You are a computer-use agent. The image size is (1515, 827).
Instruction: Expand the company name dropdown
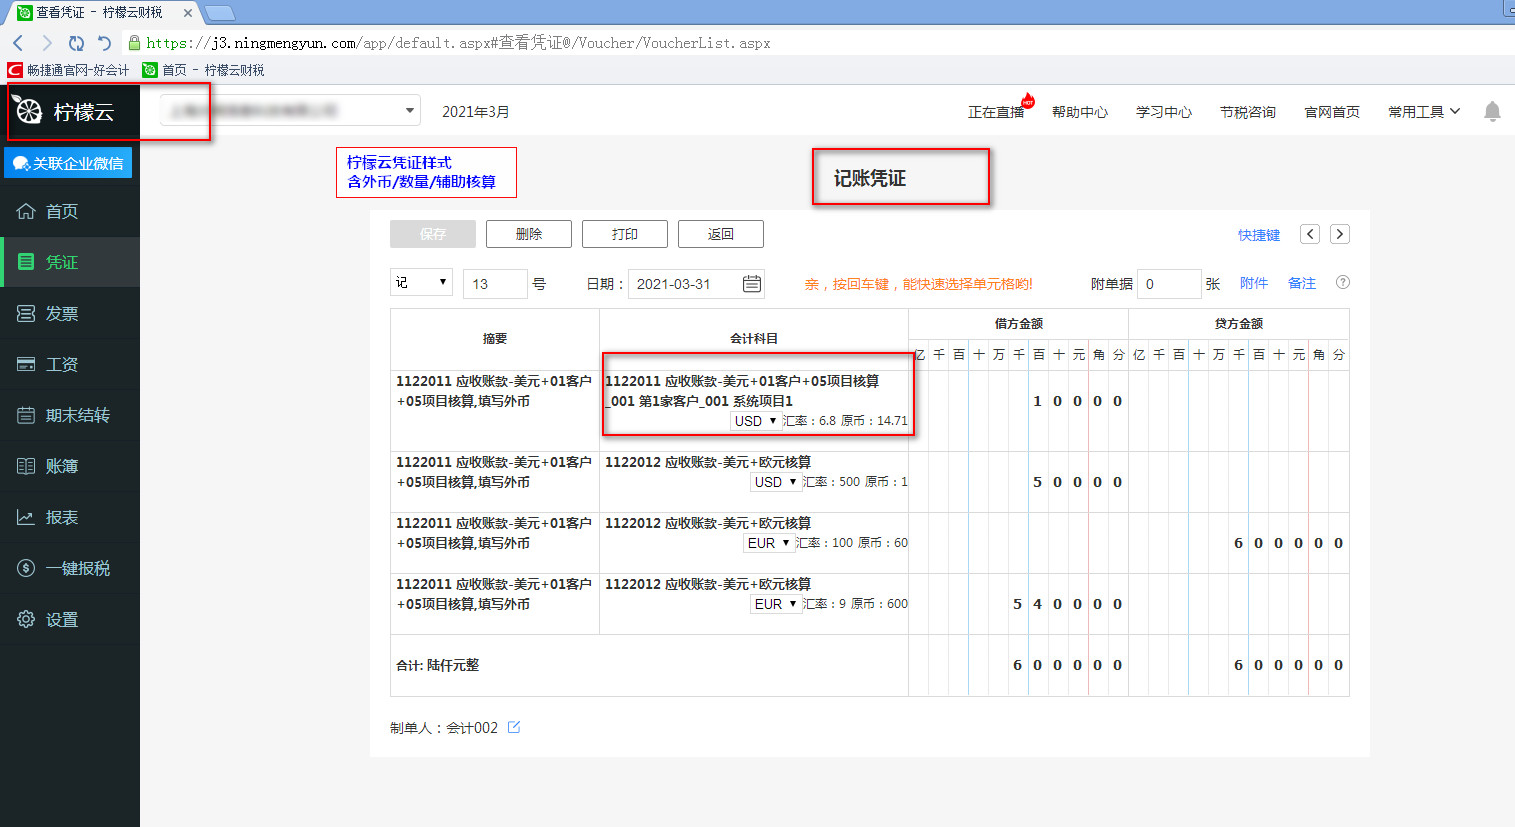point(409,111)
